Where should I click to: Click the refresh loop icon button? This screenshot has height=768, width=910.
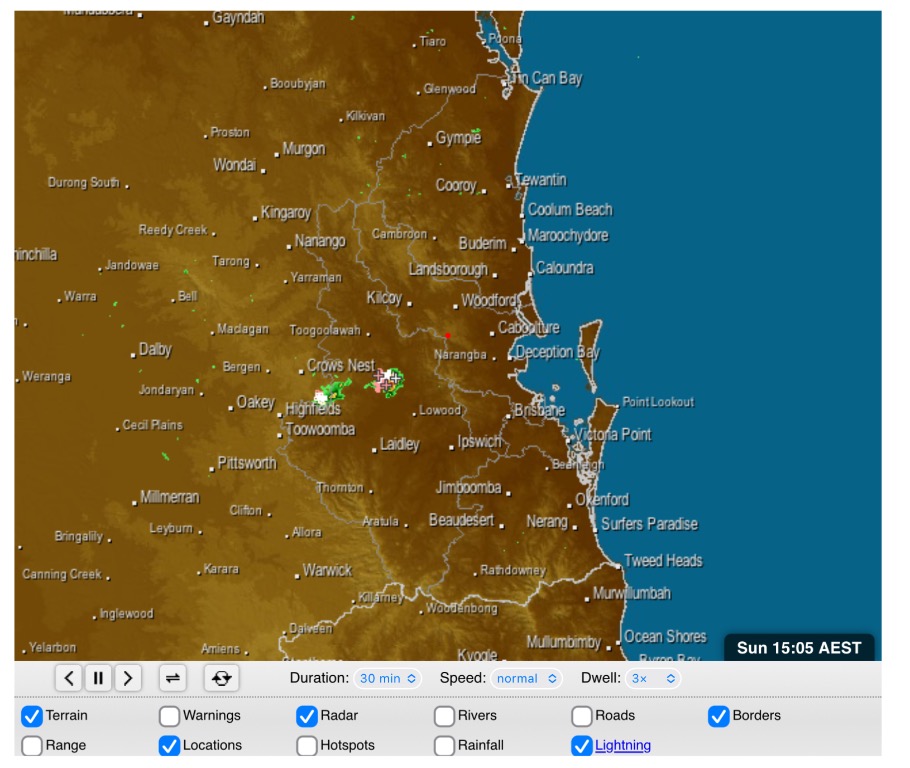point(221,678)
